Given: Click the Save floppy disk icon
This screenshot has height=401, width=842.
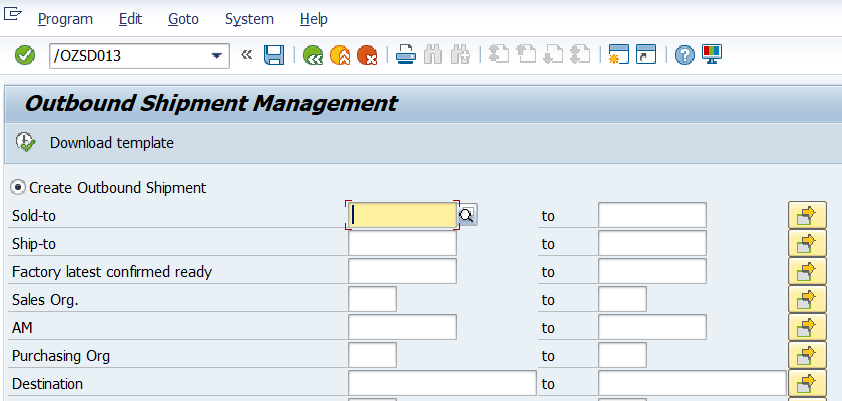Looking at the screenshot, I should click(x=274, y=56).
